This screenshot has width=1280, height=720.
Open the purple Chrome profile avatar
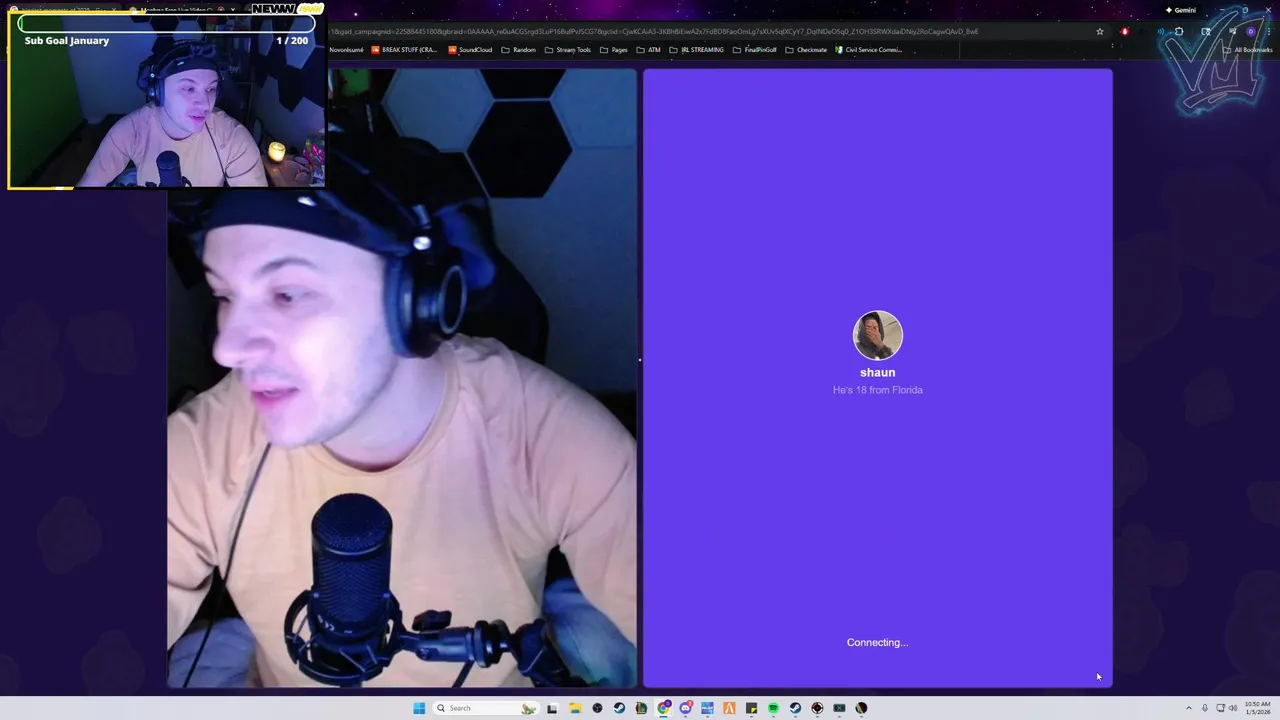pyautogui.click(x=1250, y=31)
